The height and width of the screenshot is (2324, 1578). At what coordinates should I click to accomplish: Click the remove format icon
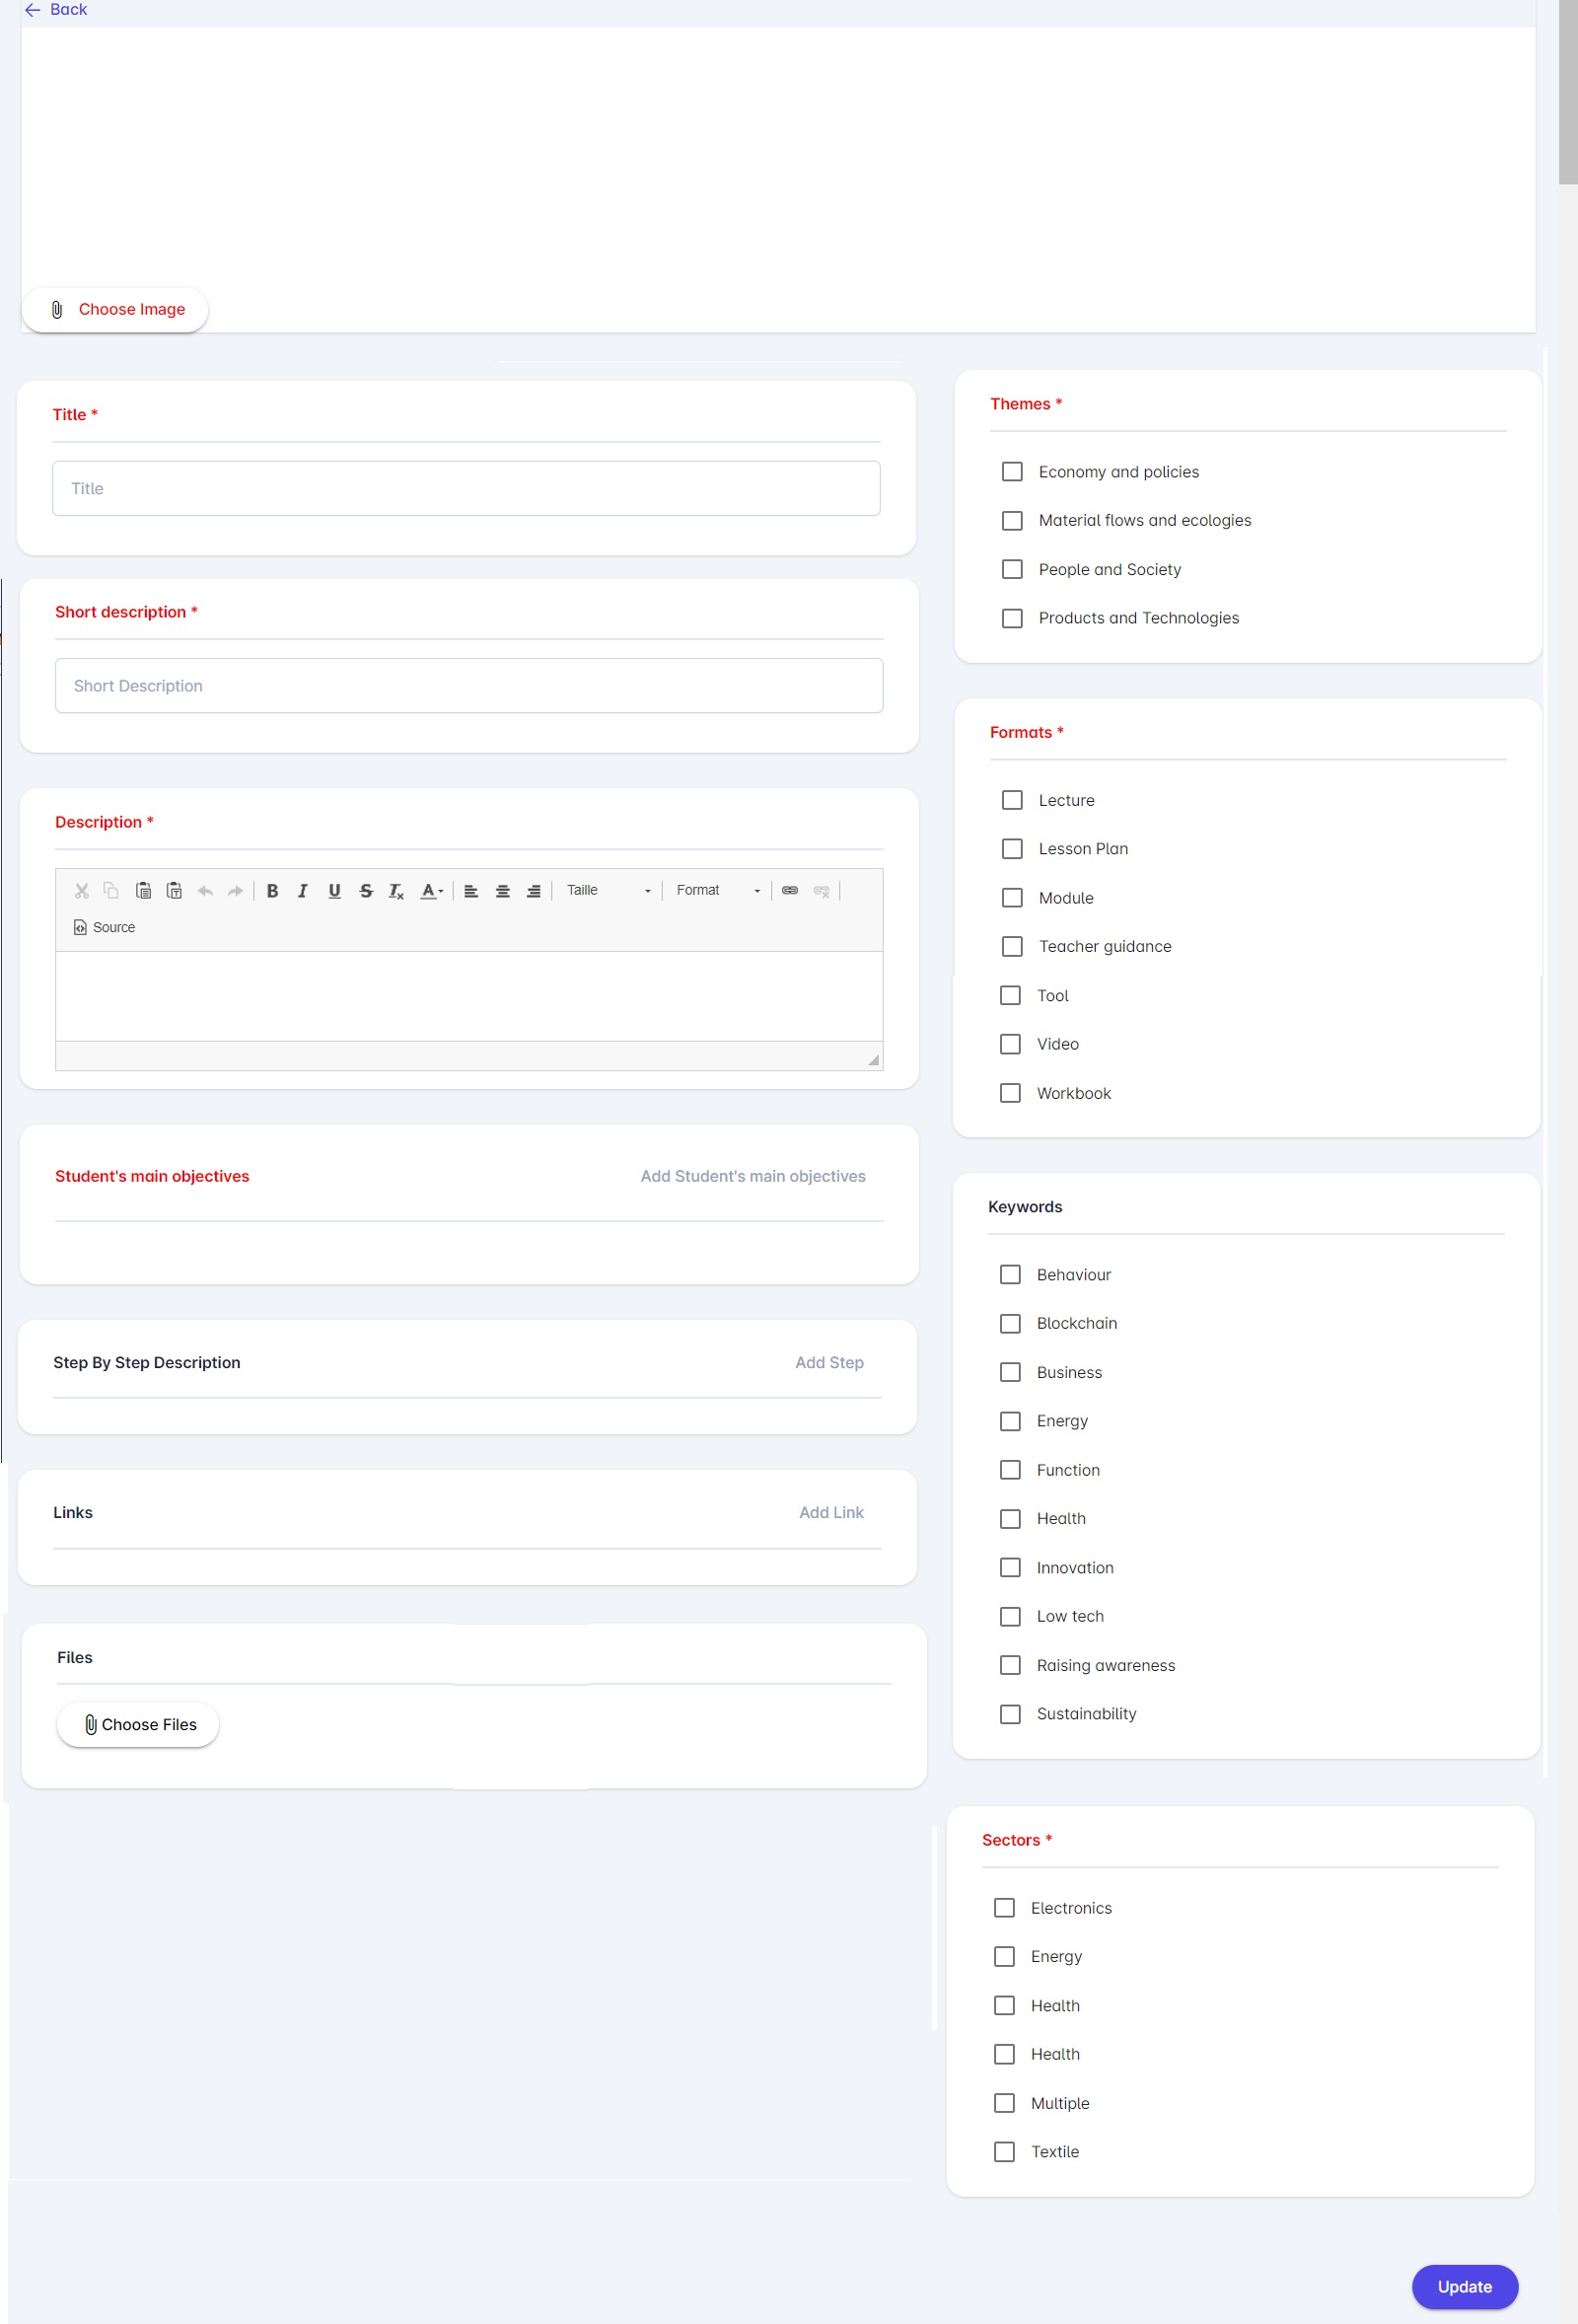(x=397, y=891)
